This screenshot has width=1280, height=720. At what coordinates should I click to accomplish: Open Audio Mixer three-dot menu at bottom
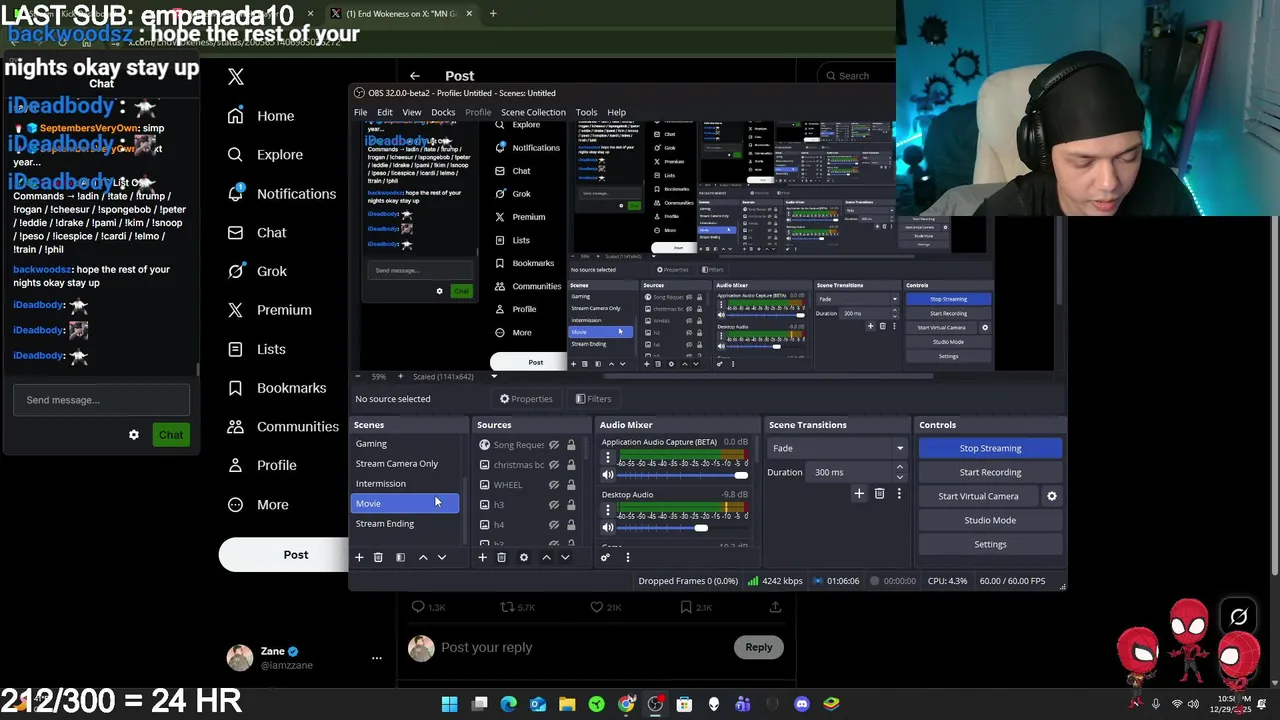pyautogui.click(x=628, y=557)
